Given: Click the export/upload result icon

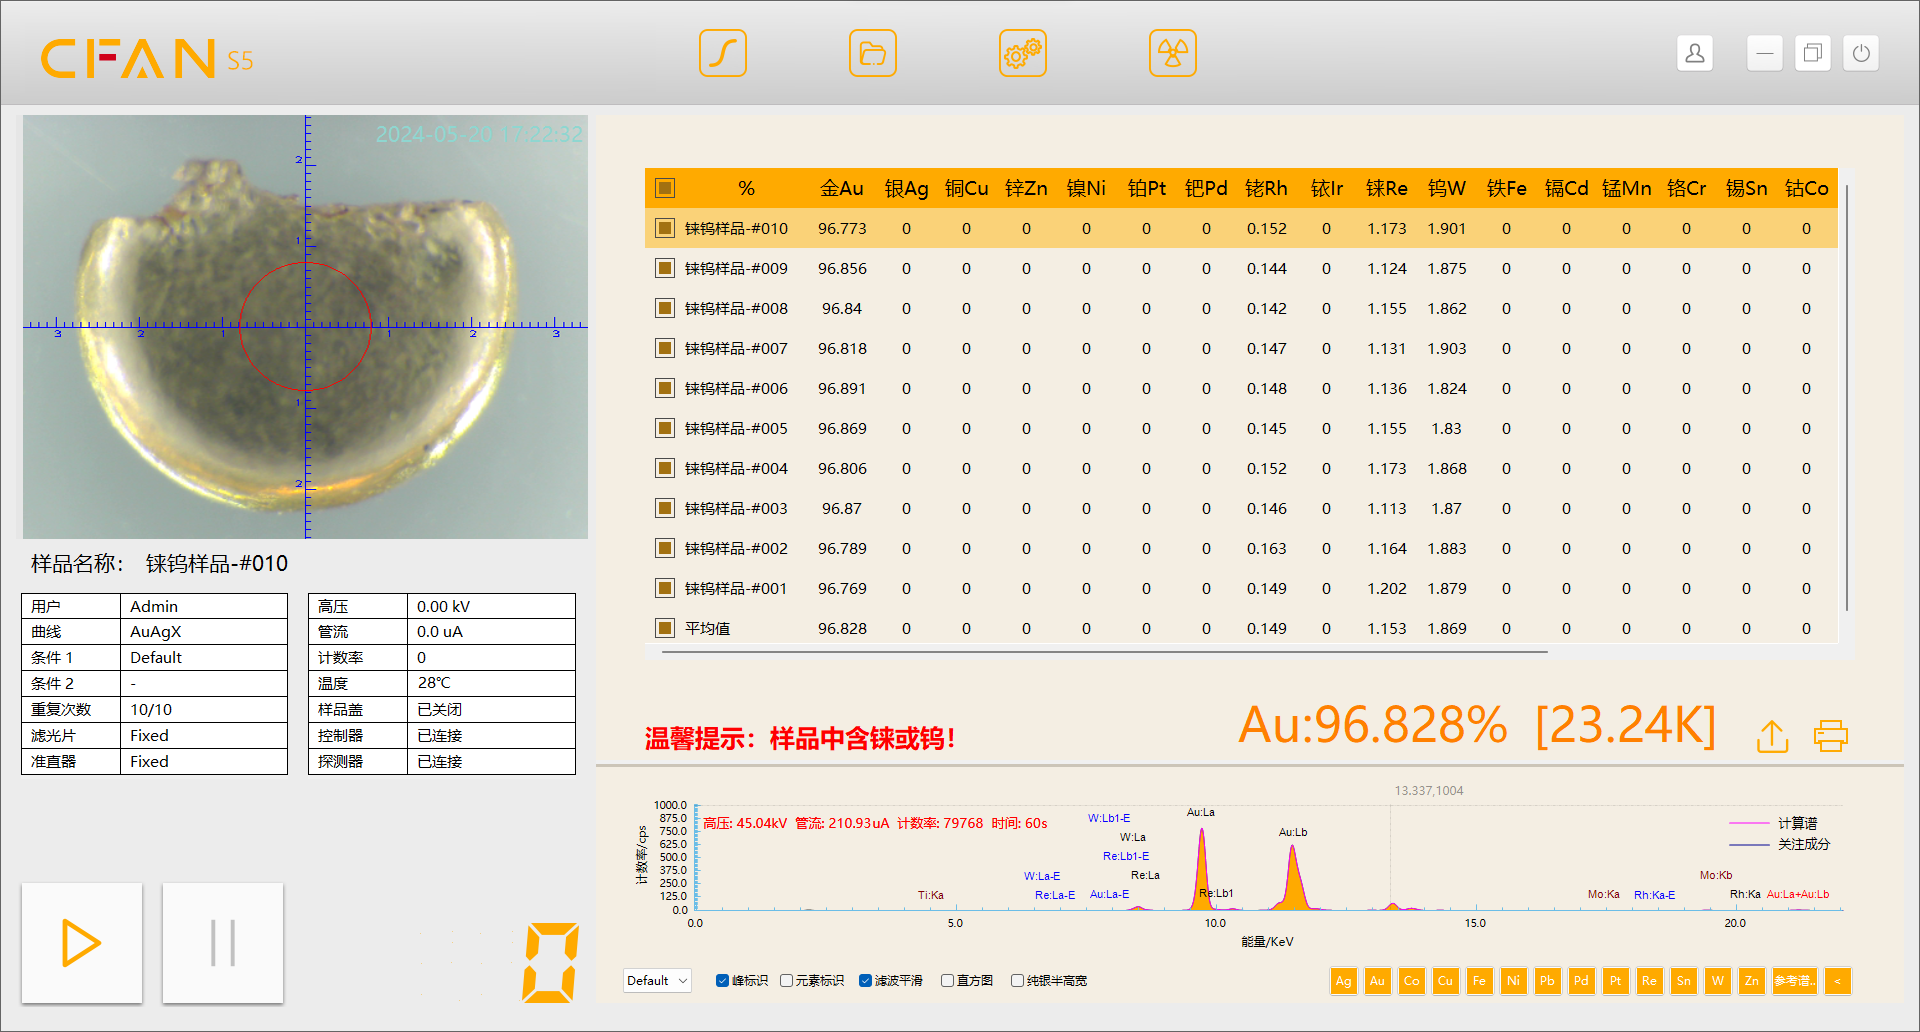Looking at the screenshot, I should pyautogui.click(x=1772, y=736).
